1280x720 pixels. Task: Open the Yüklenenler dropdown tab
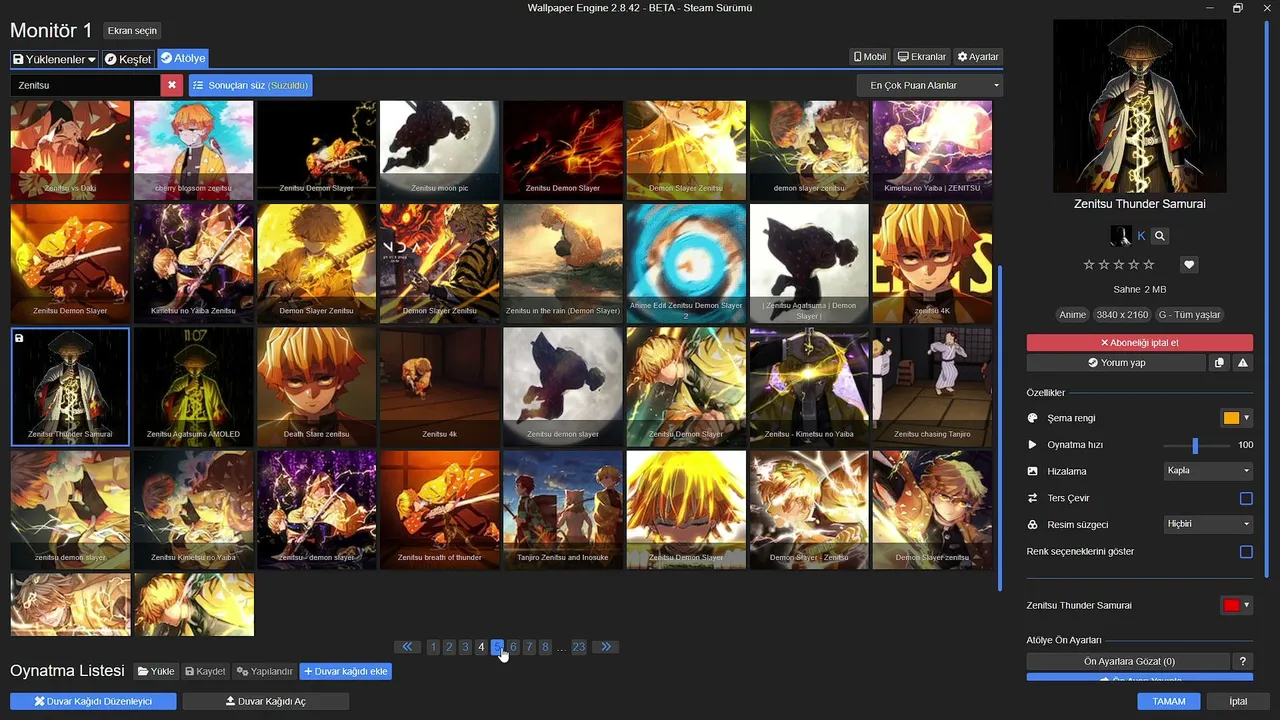click(54, 59)
